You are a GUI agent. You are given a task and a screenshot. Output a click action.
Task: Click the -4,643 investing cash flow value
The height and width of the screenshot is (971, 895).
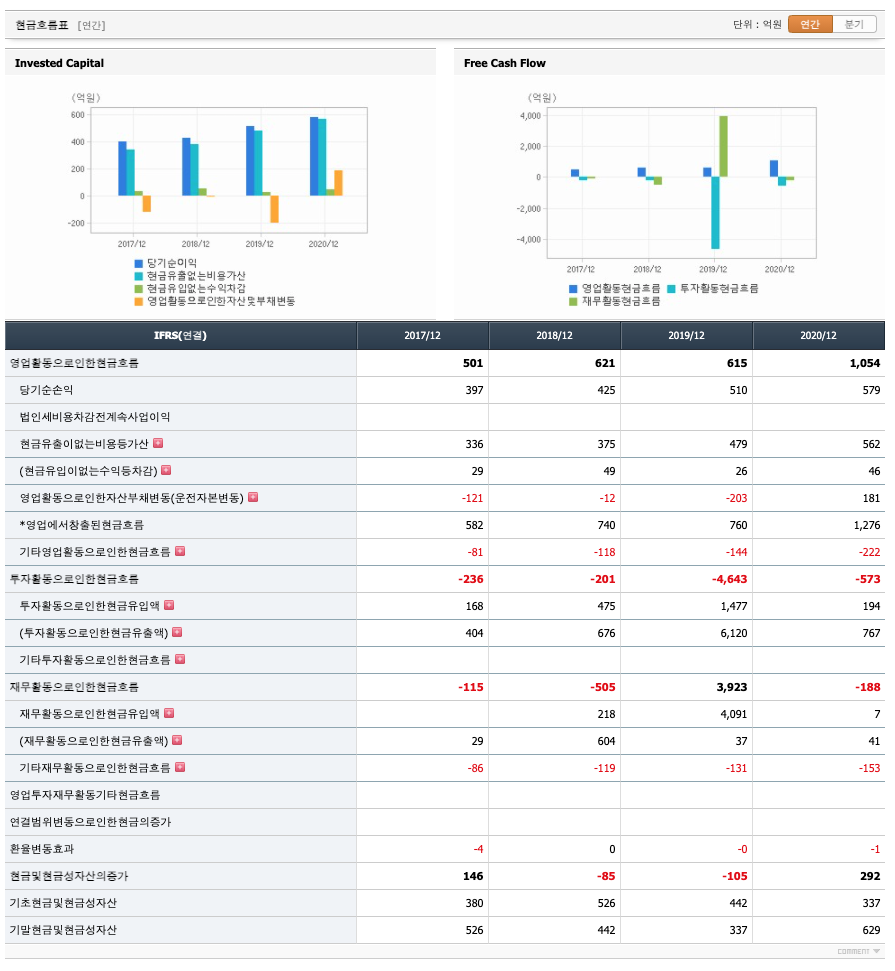730,579
